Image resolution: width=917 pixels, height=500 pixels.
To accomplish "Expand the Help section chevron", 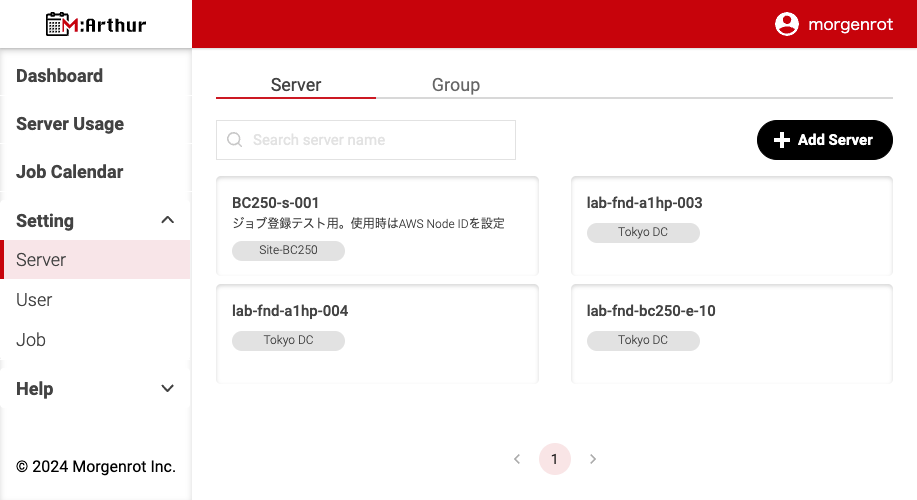I will coord(168,389).
